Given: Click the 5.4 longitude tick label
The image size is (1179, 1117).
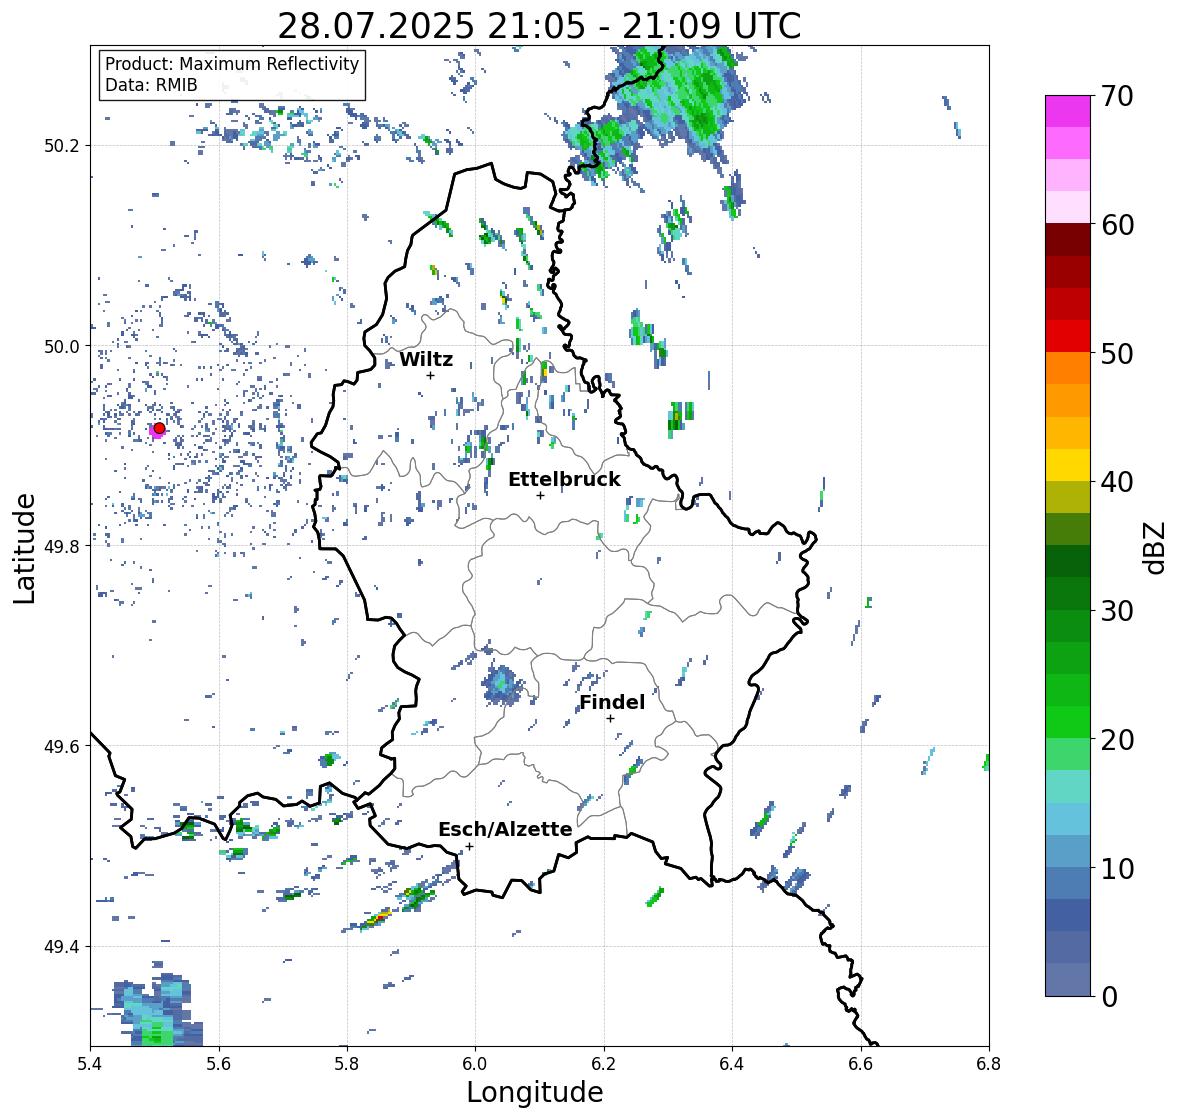Looking at the screenshot, I should point(90,1064).
